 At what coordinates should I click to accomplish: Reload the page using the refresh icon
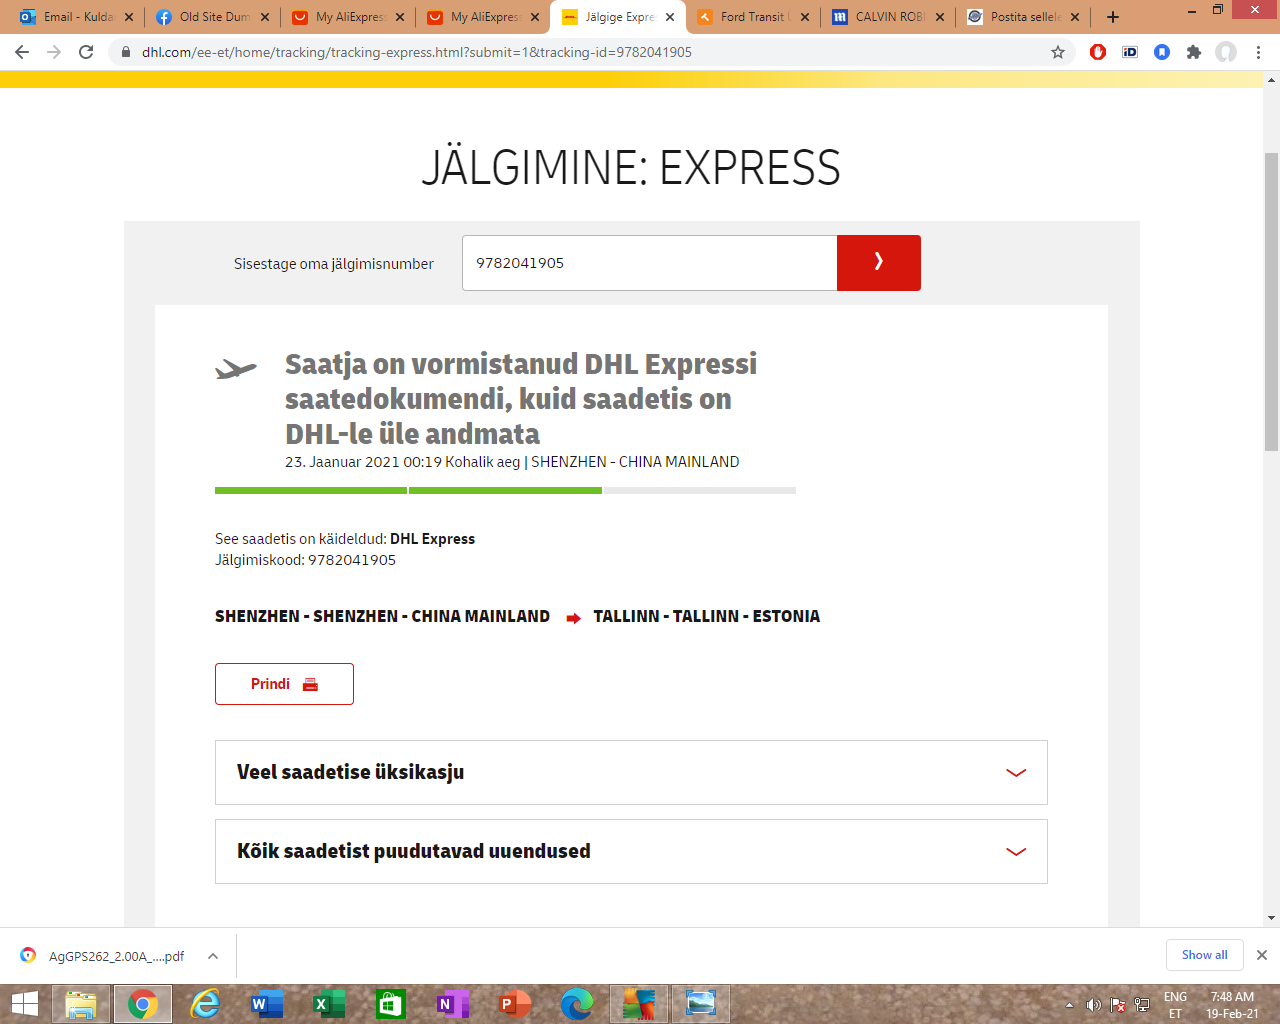pos(86,52)
